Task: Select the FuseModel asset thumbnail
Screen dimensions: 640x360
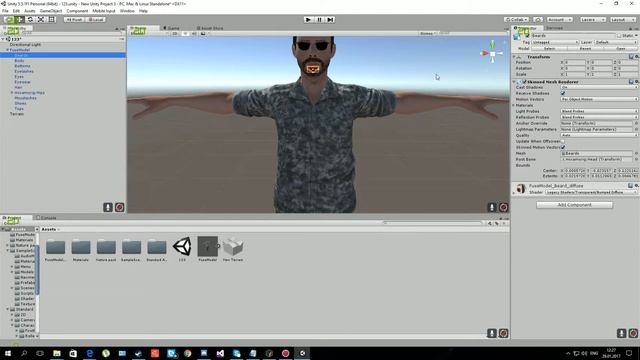Action: point(207,249)
